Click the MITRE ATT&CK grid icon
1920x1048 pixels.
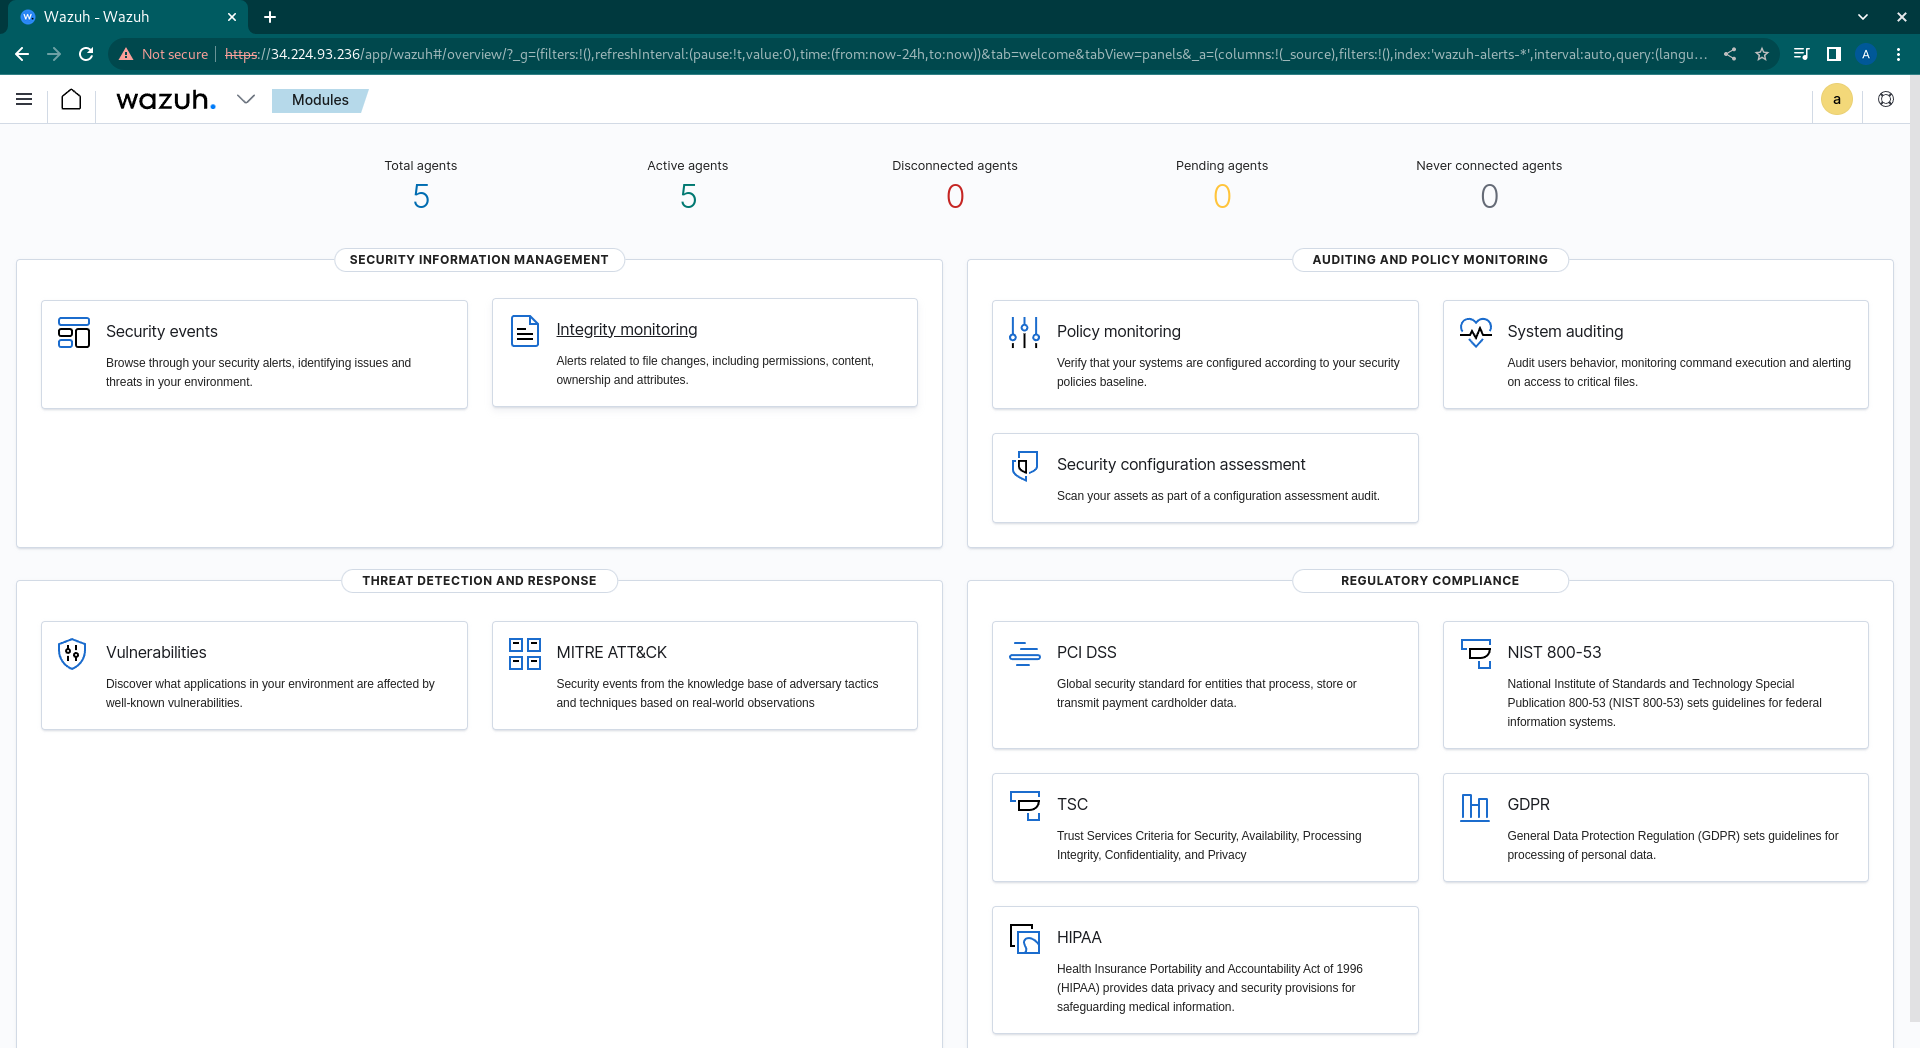pos(524,655)
